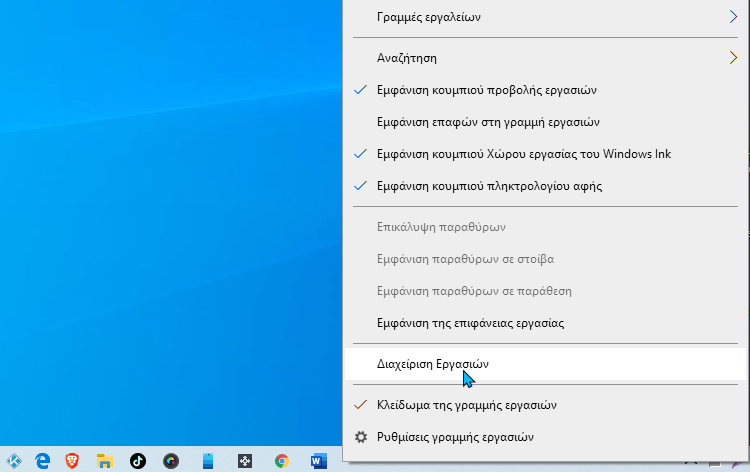Choose Εμφάνιση παραθύρων σε στοίβα
This screenshot has width=750, height=472.
pos(545,259)
